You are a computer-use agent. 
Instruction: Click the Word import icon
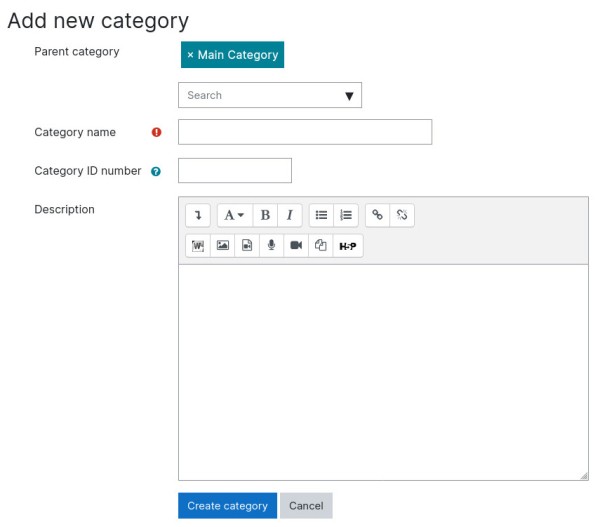[198, 245]
